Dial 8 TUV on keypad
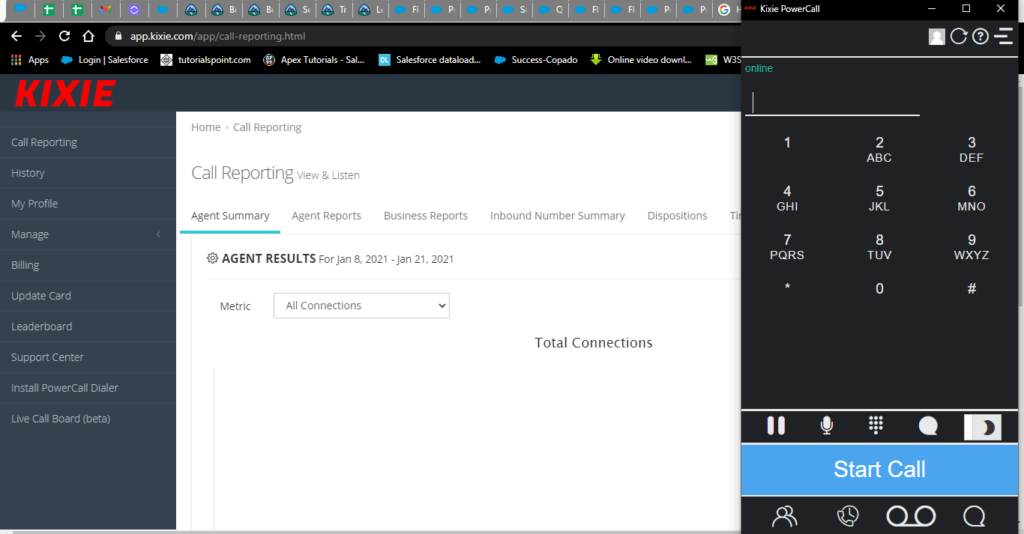 coord(879,247)
